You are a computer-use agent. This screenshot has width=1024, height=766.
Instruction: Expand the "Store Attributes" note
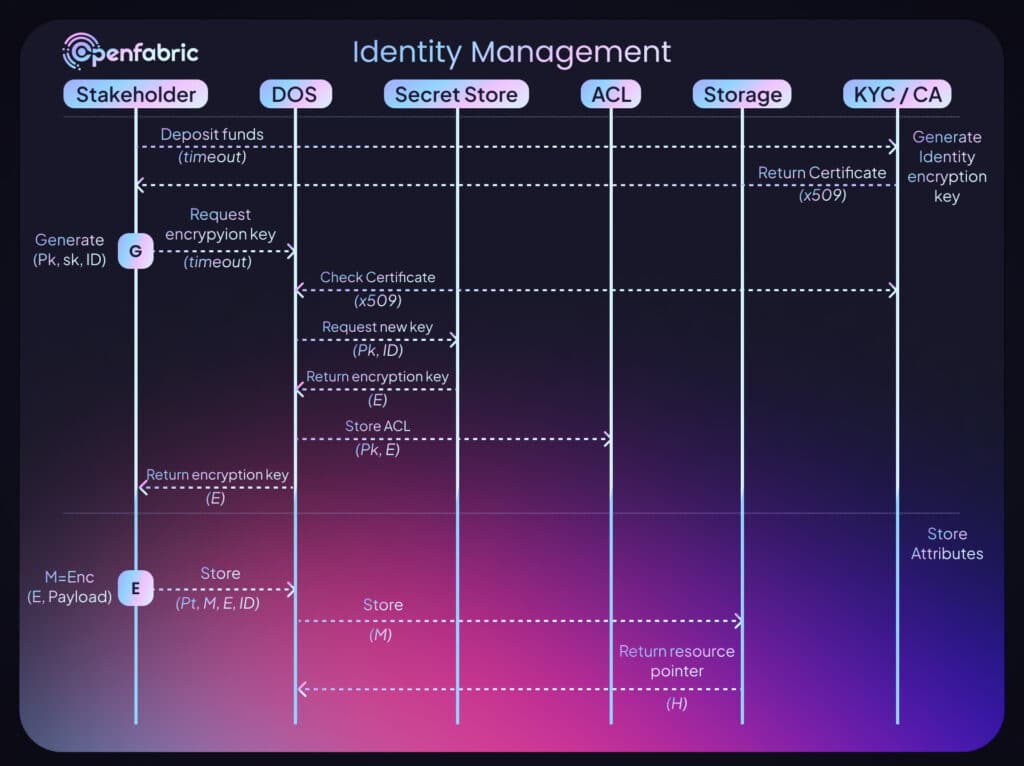(x=947, y=543)
